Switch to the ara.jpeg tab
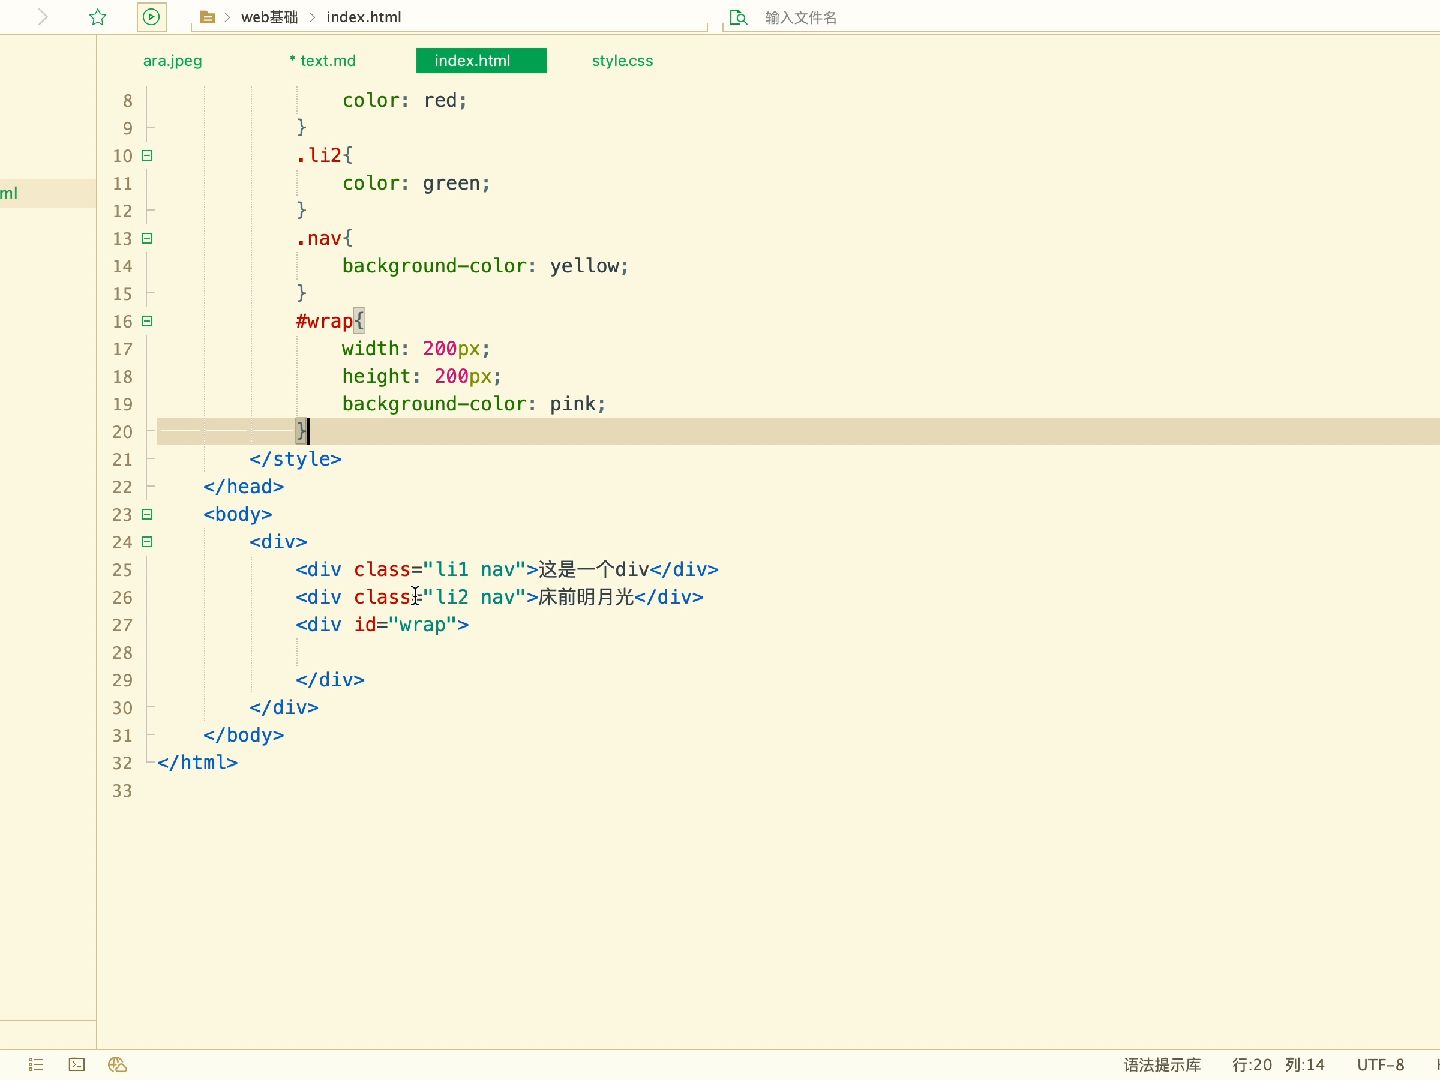1440x1080 pixels. pos(173,61)
